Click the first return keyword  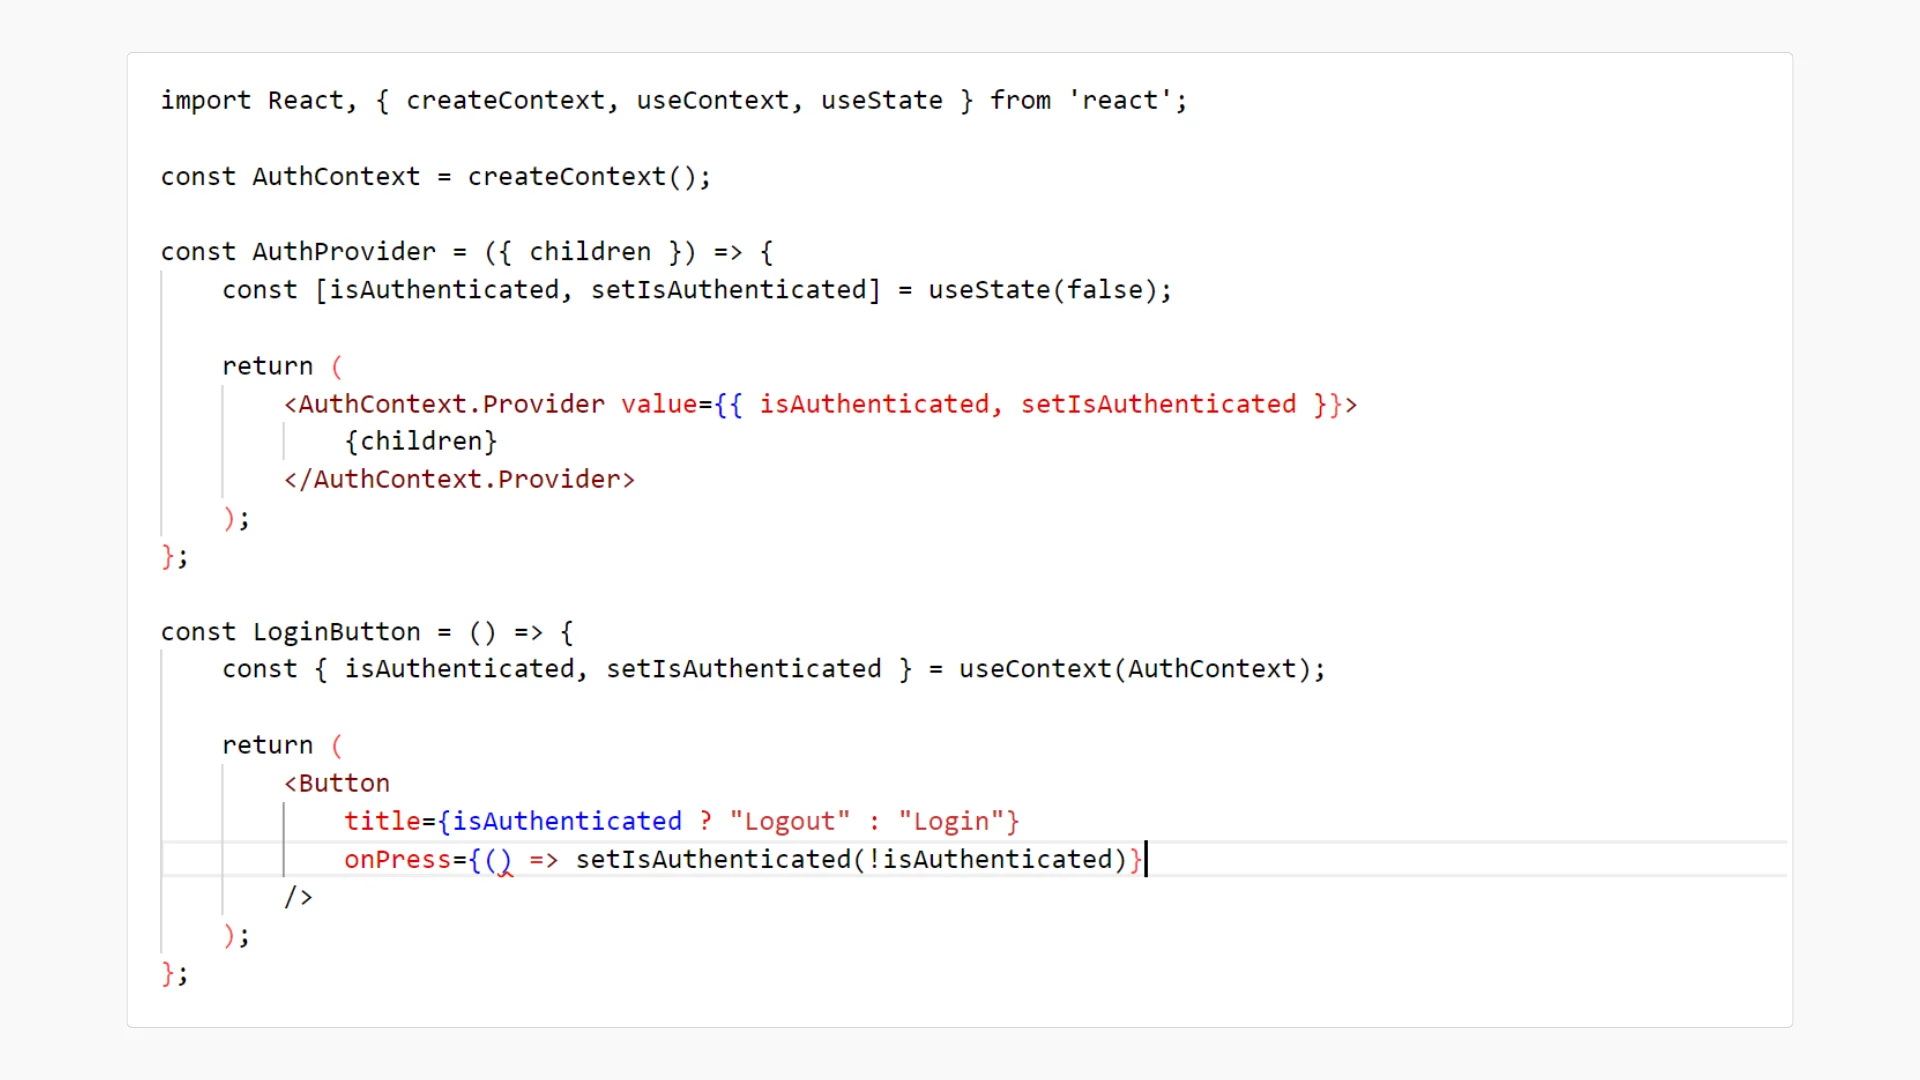tap(268, 366)
